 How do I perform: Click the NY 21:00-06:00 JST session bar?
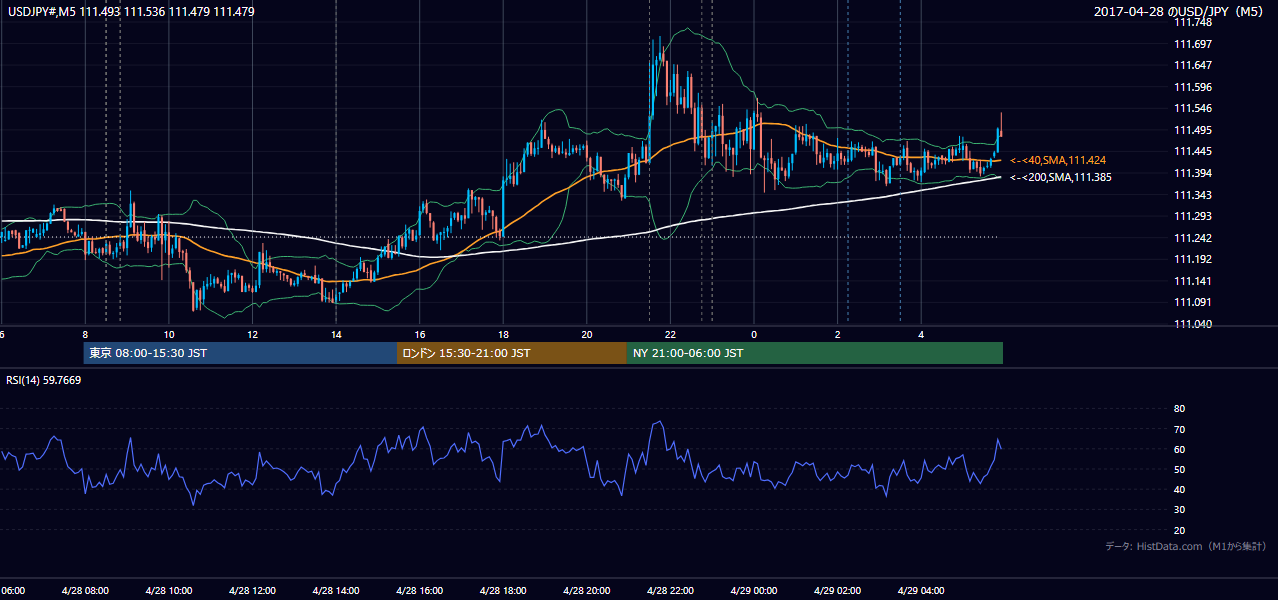(x=815, y=353)
